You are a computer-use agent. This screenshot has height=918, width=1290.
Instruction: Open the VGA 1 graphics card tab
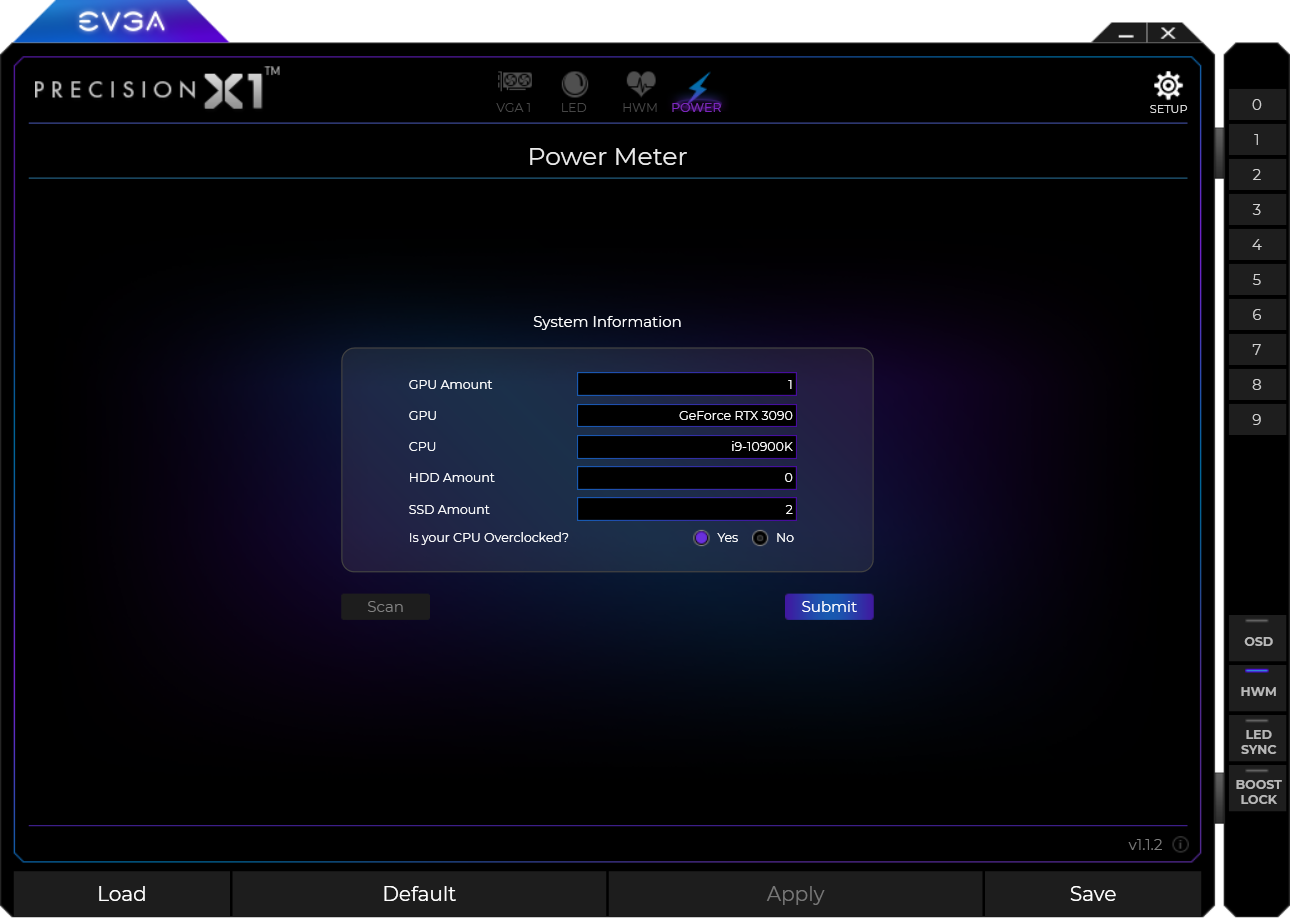[x=514, y=92]
